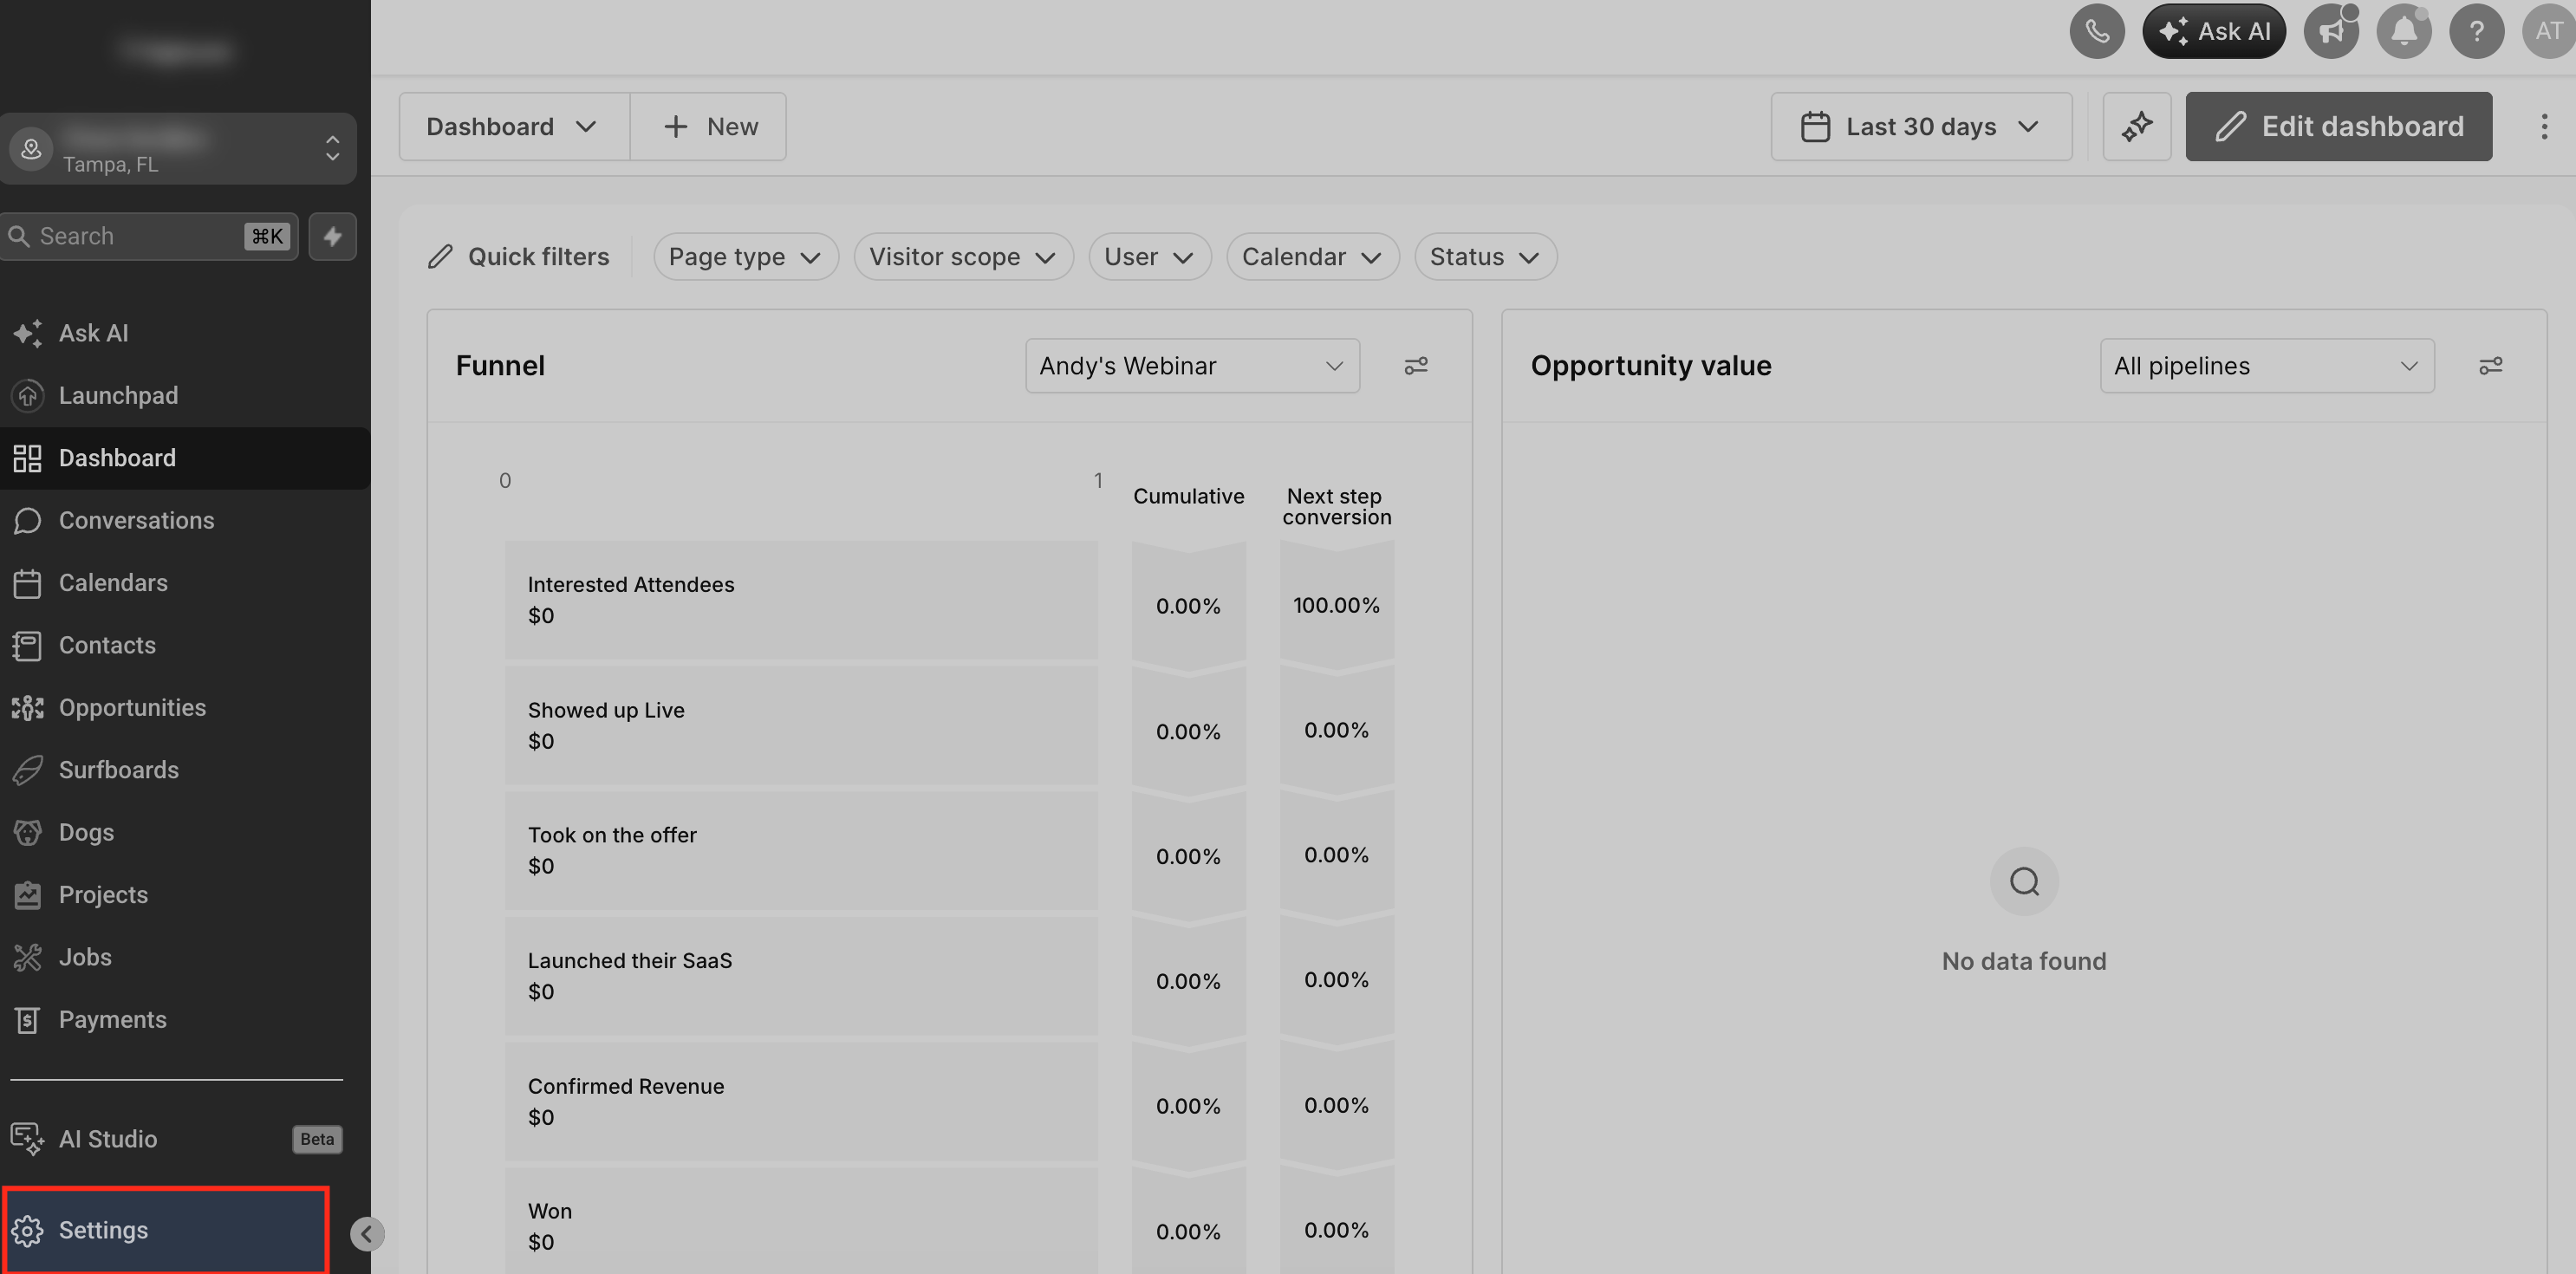2576x1274 pixels.
Task: Open the AT user avatar menu
Action: pos(2549,31)
